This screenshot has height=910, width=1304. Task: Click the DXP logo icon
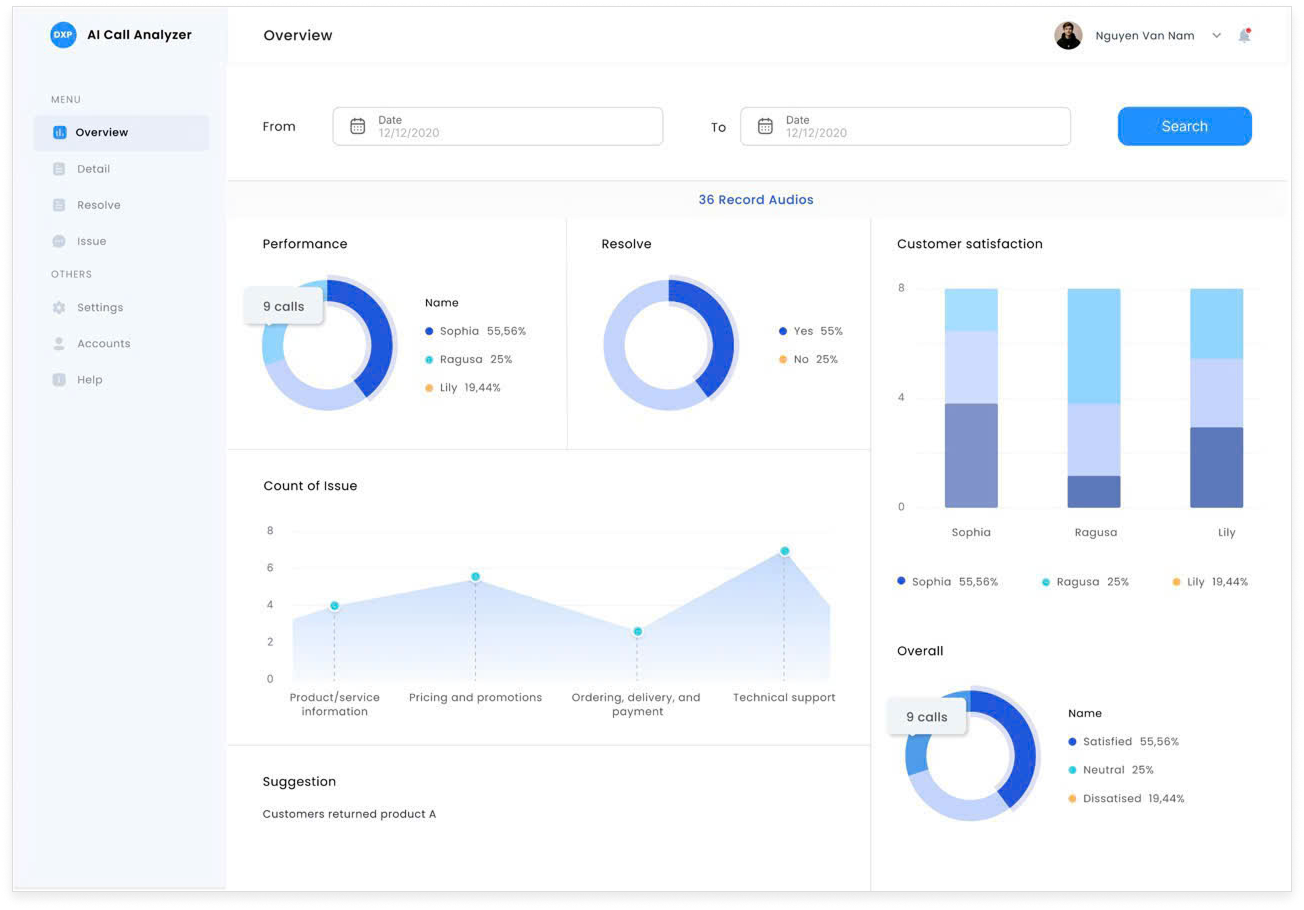63,35
